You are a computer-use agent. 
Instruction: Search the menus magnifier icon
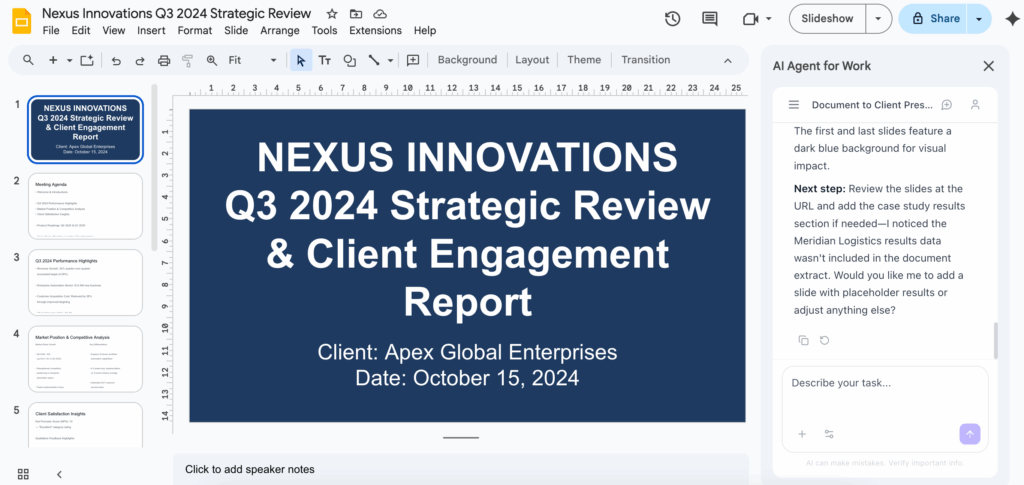click(x=28, y=60)
